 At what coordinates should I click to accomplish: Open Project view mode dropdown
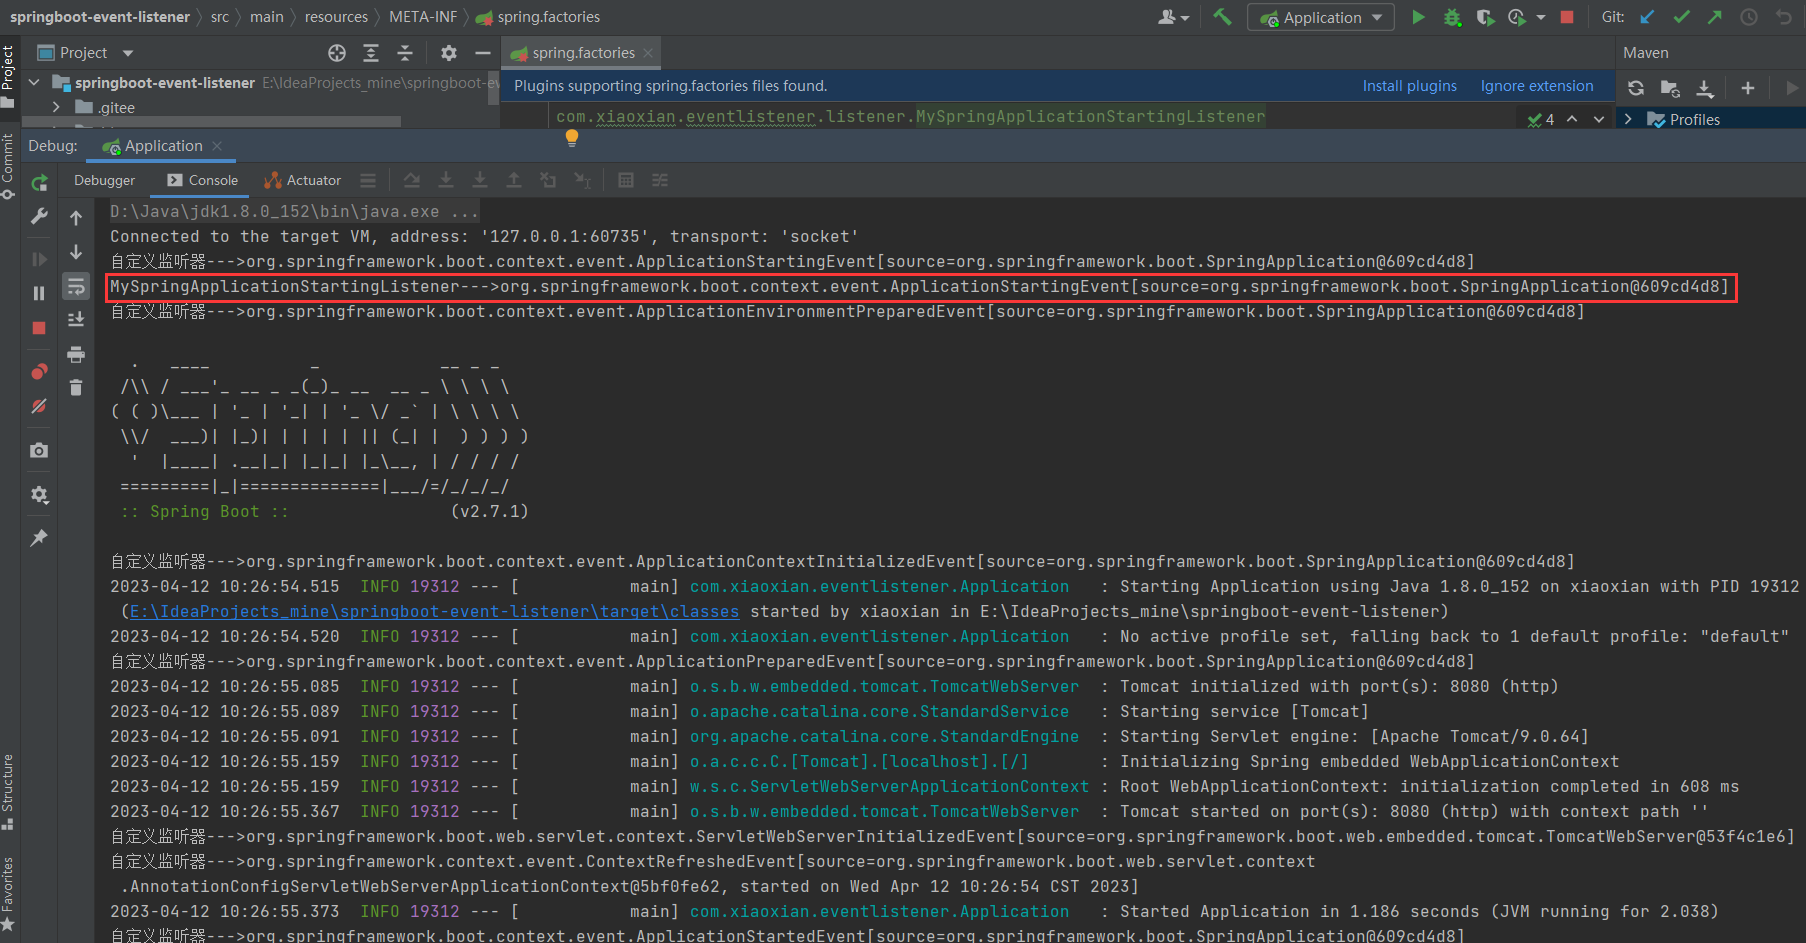127,53
